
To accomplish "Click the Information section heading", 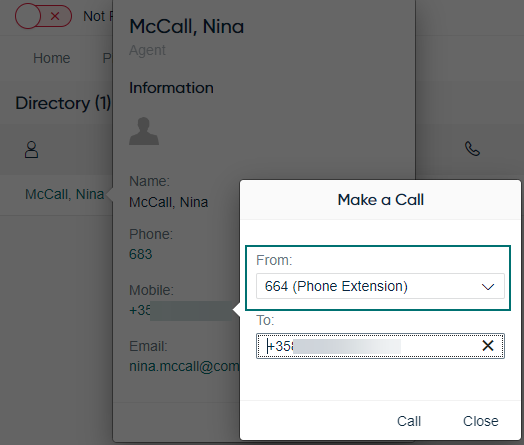I will [171, 88].
